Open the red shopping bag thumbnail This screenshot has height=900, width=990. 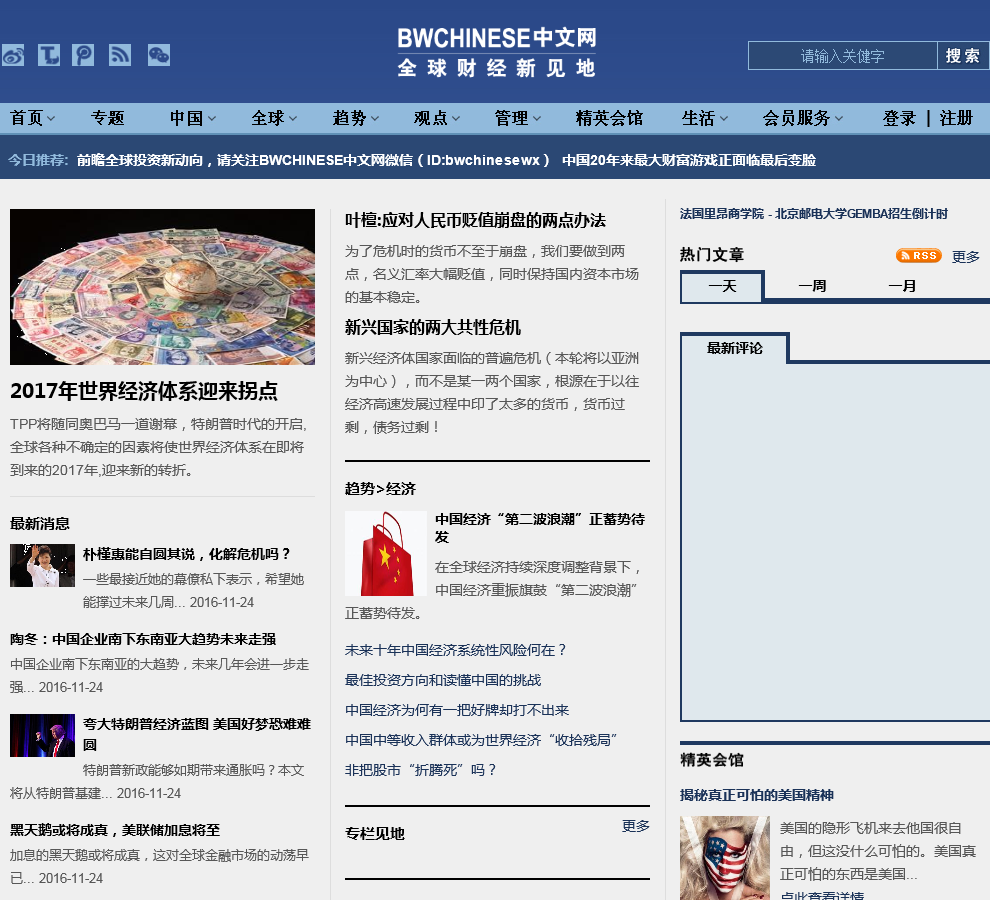click(386, 553)
